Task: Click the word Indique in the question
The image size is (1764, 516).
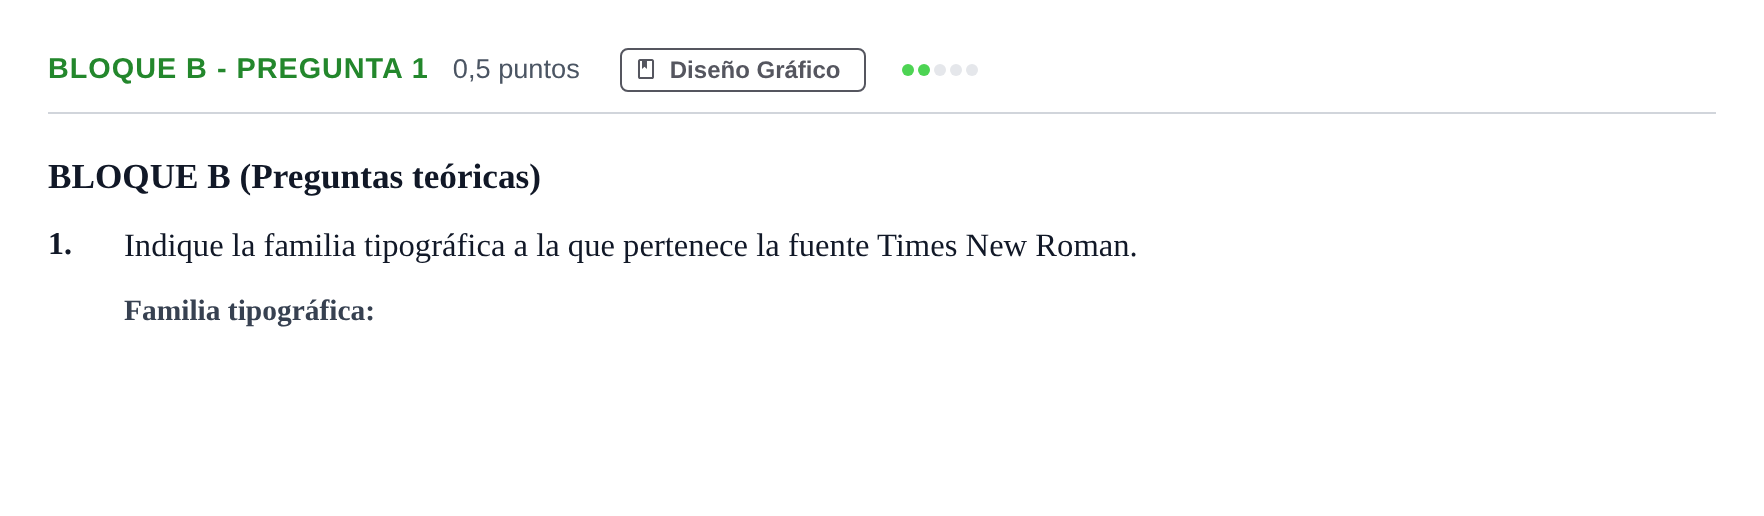Action: [174, 246]
